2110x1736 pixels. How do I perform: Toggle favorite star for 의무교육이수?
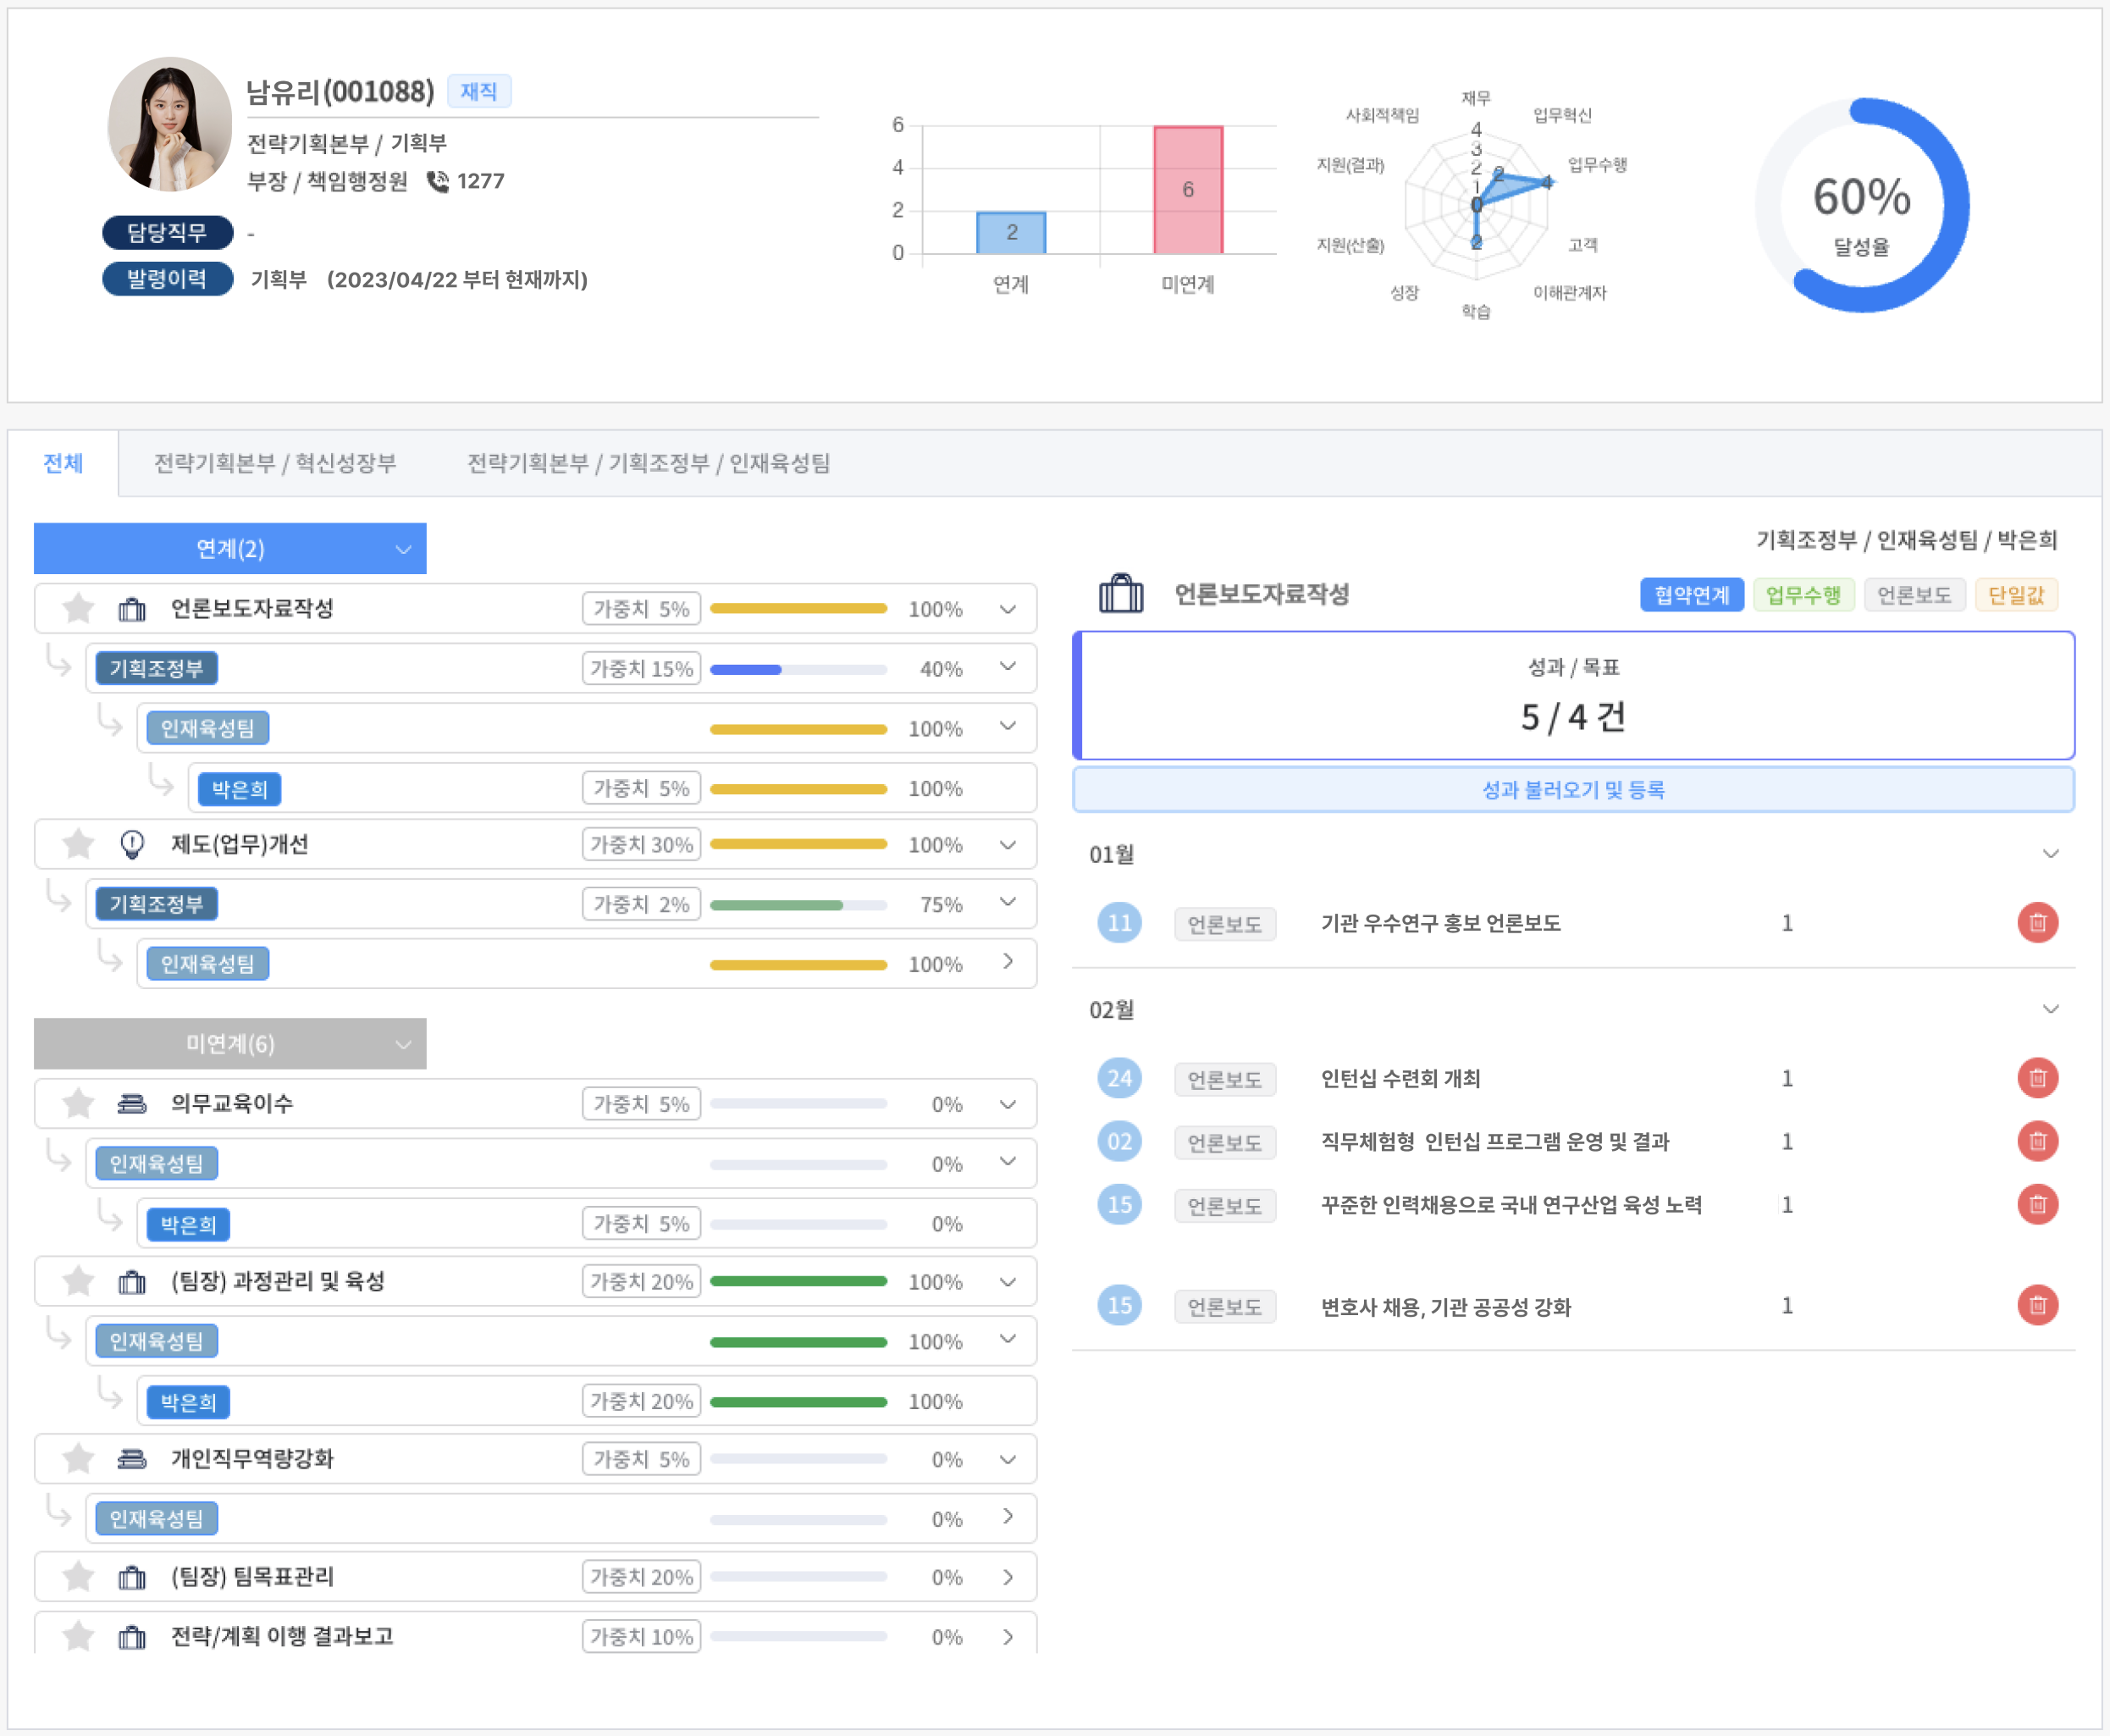pyautogui.click(x=78, y=1103)
